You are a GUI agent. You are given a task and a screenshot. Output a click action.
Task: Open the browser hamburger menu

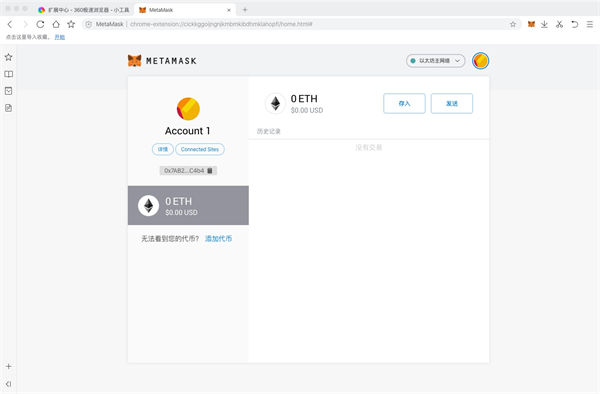click(x=590, y=24)
